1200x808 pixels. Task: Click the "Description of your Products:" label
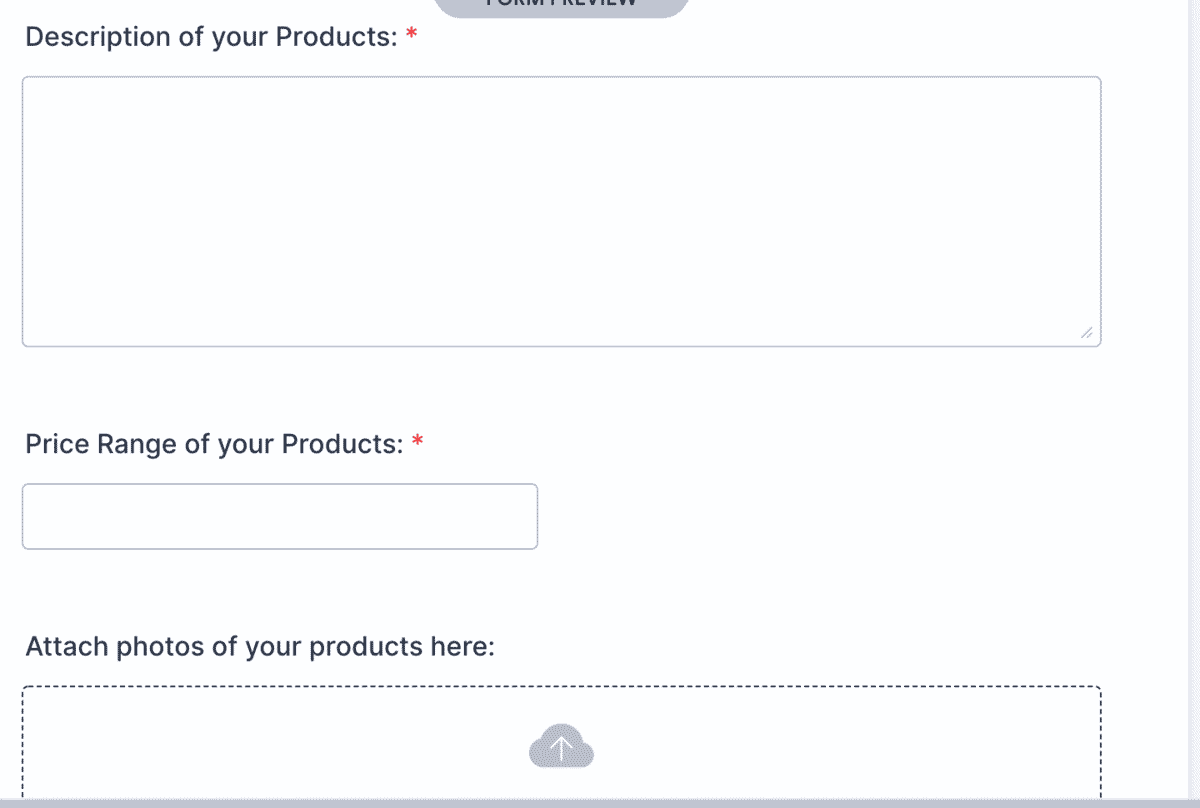click(x=211, y=37)
